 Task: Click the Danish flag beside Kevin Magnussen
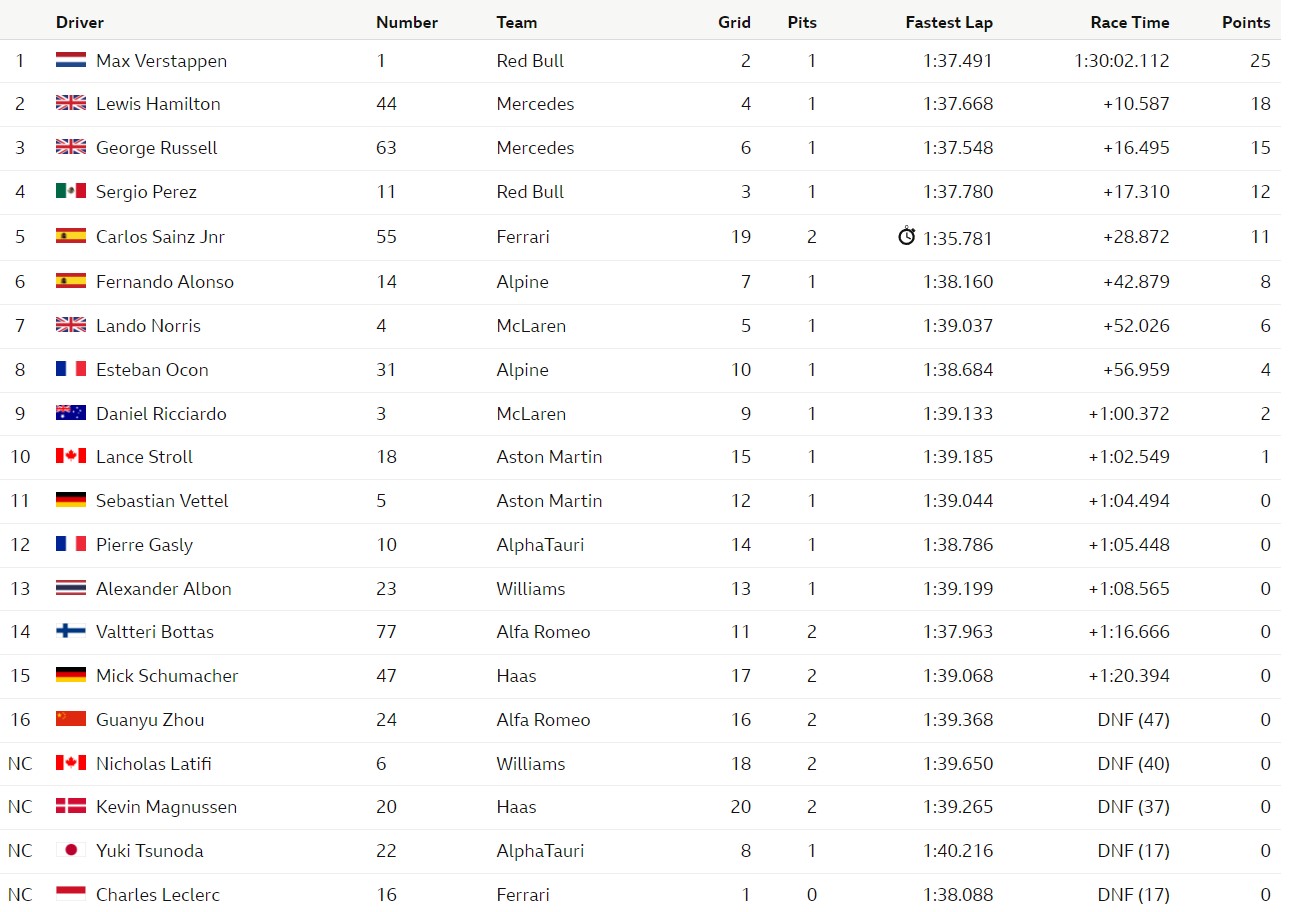71,806
